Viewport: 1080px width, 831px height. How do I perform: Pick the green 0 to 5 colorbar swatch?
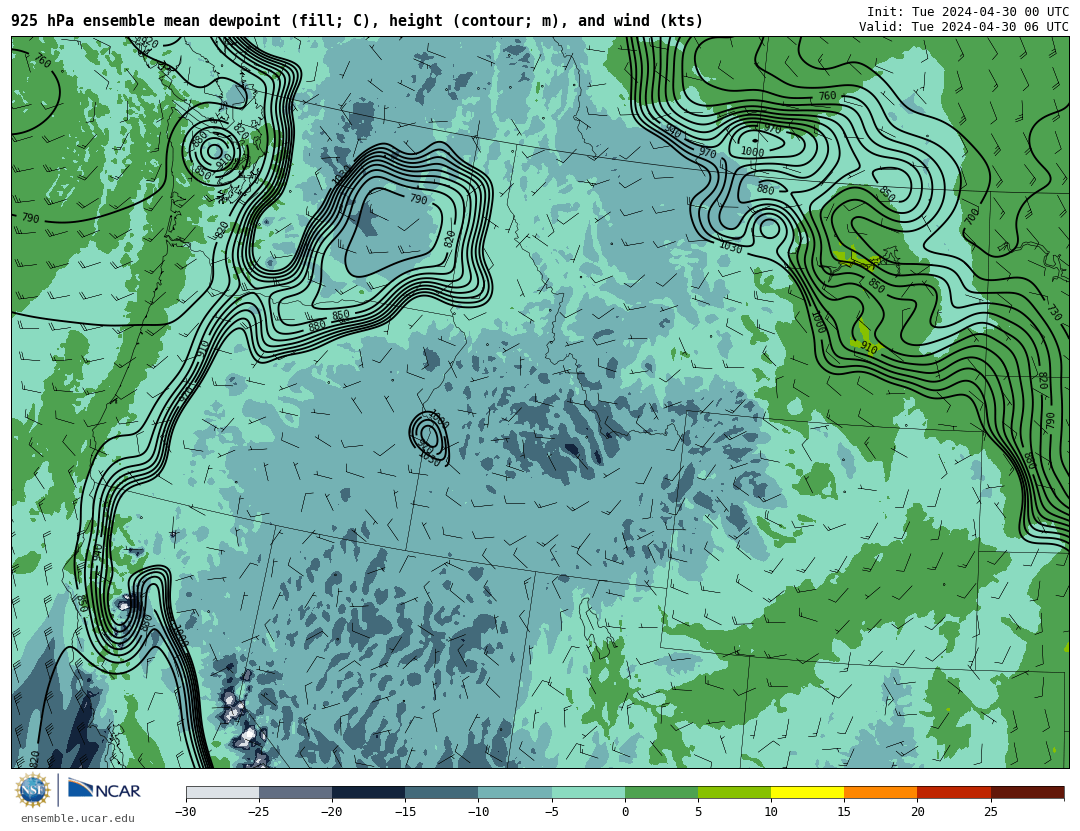[x=661, y=792]
